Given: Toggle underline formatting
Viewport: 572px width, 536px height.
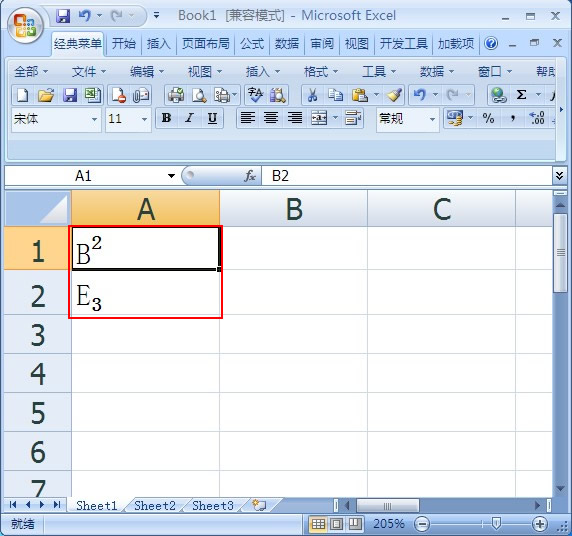Looking at the screenshot, I should point(212,118).
